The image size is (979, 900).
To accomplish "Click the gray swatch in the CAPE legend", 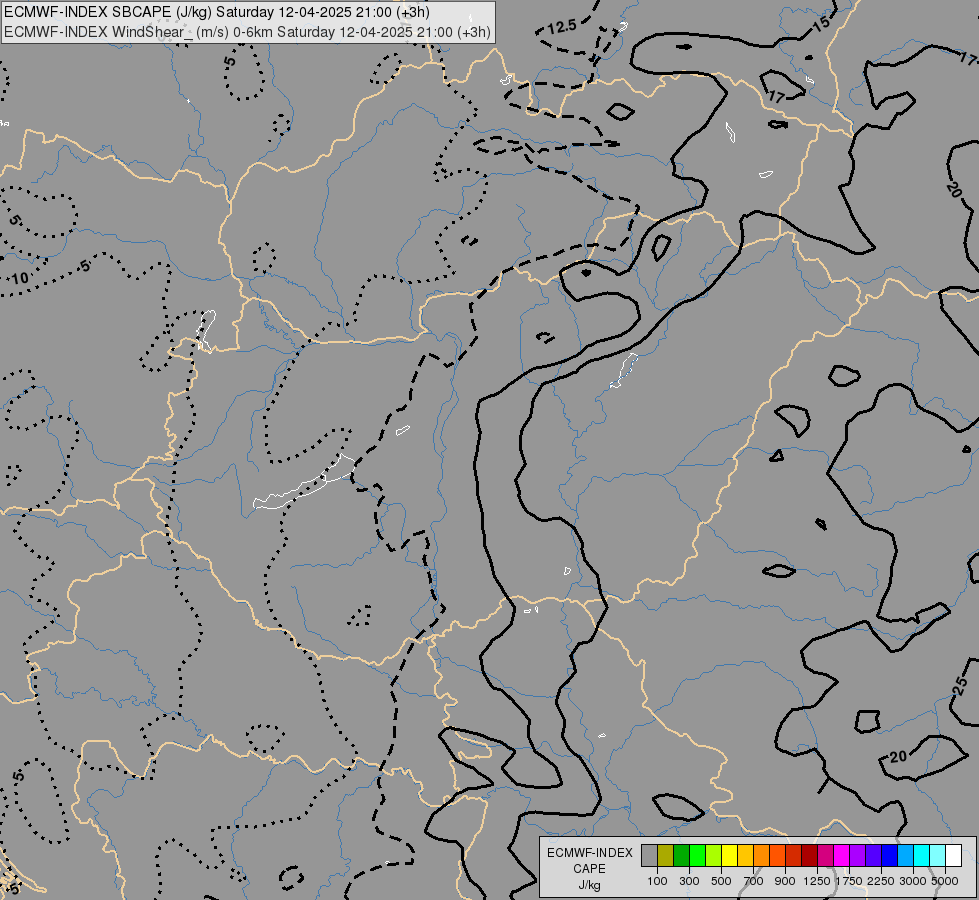I will pyautogui.click(x=649, y=855).
